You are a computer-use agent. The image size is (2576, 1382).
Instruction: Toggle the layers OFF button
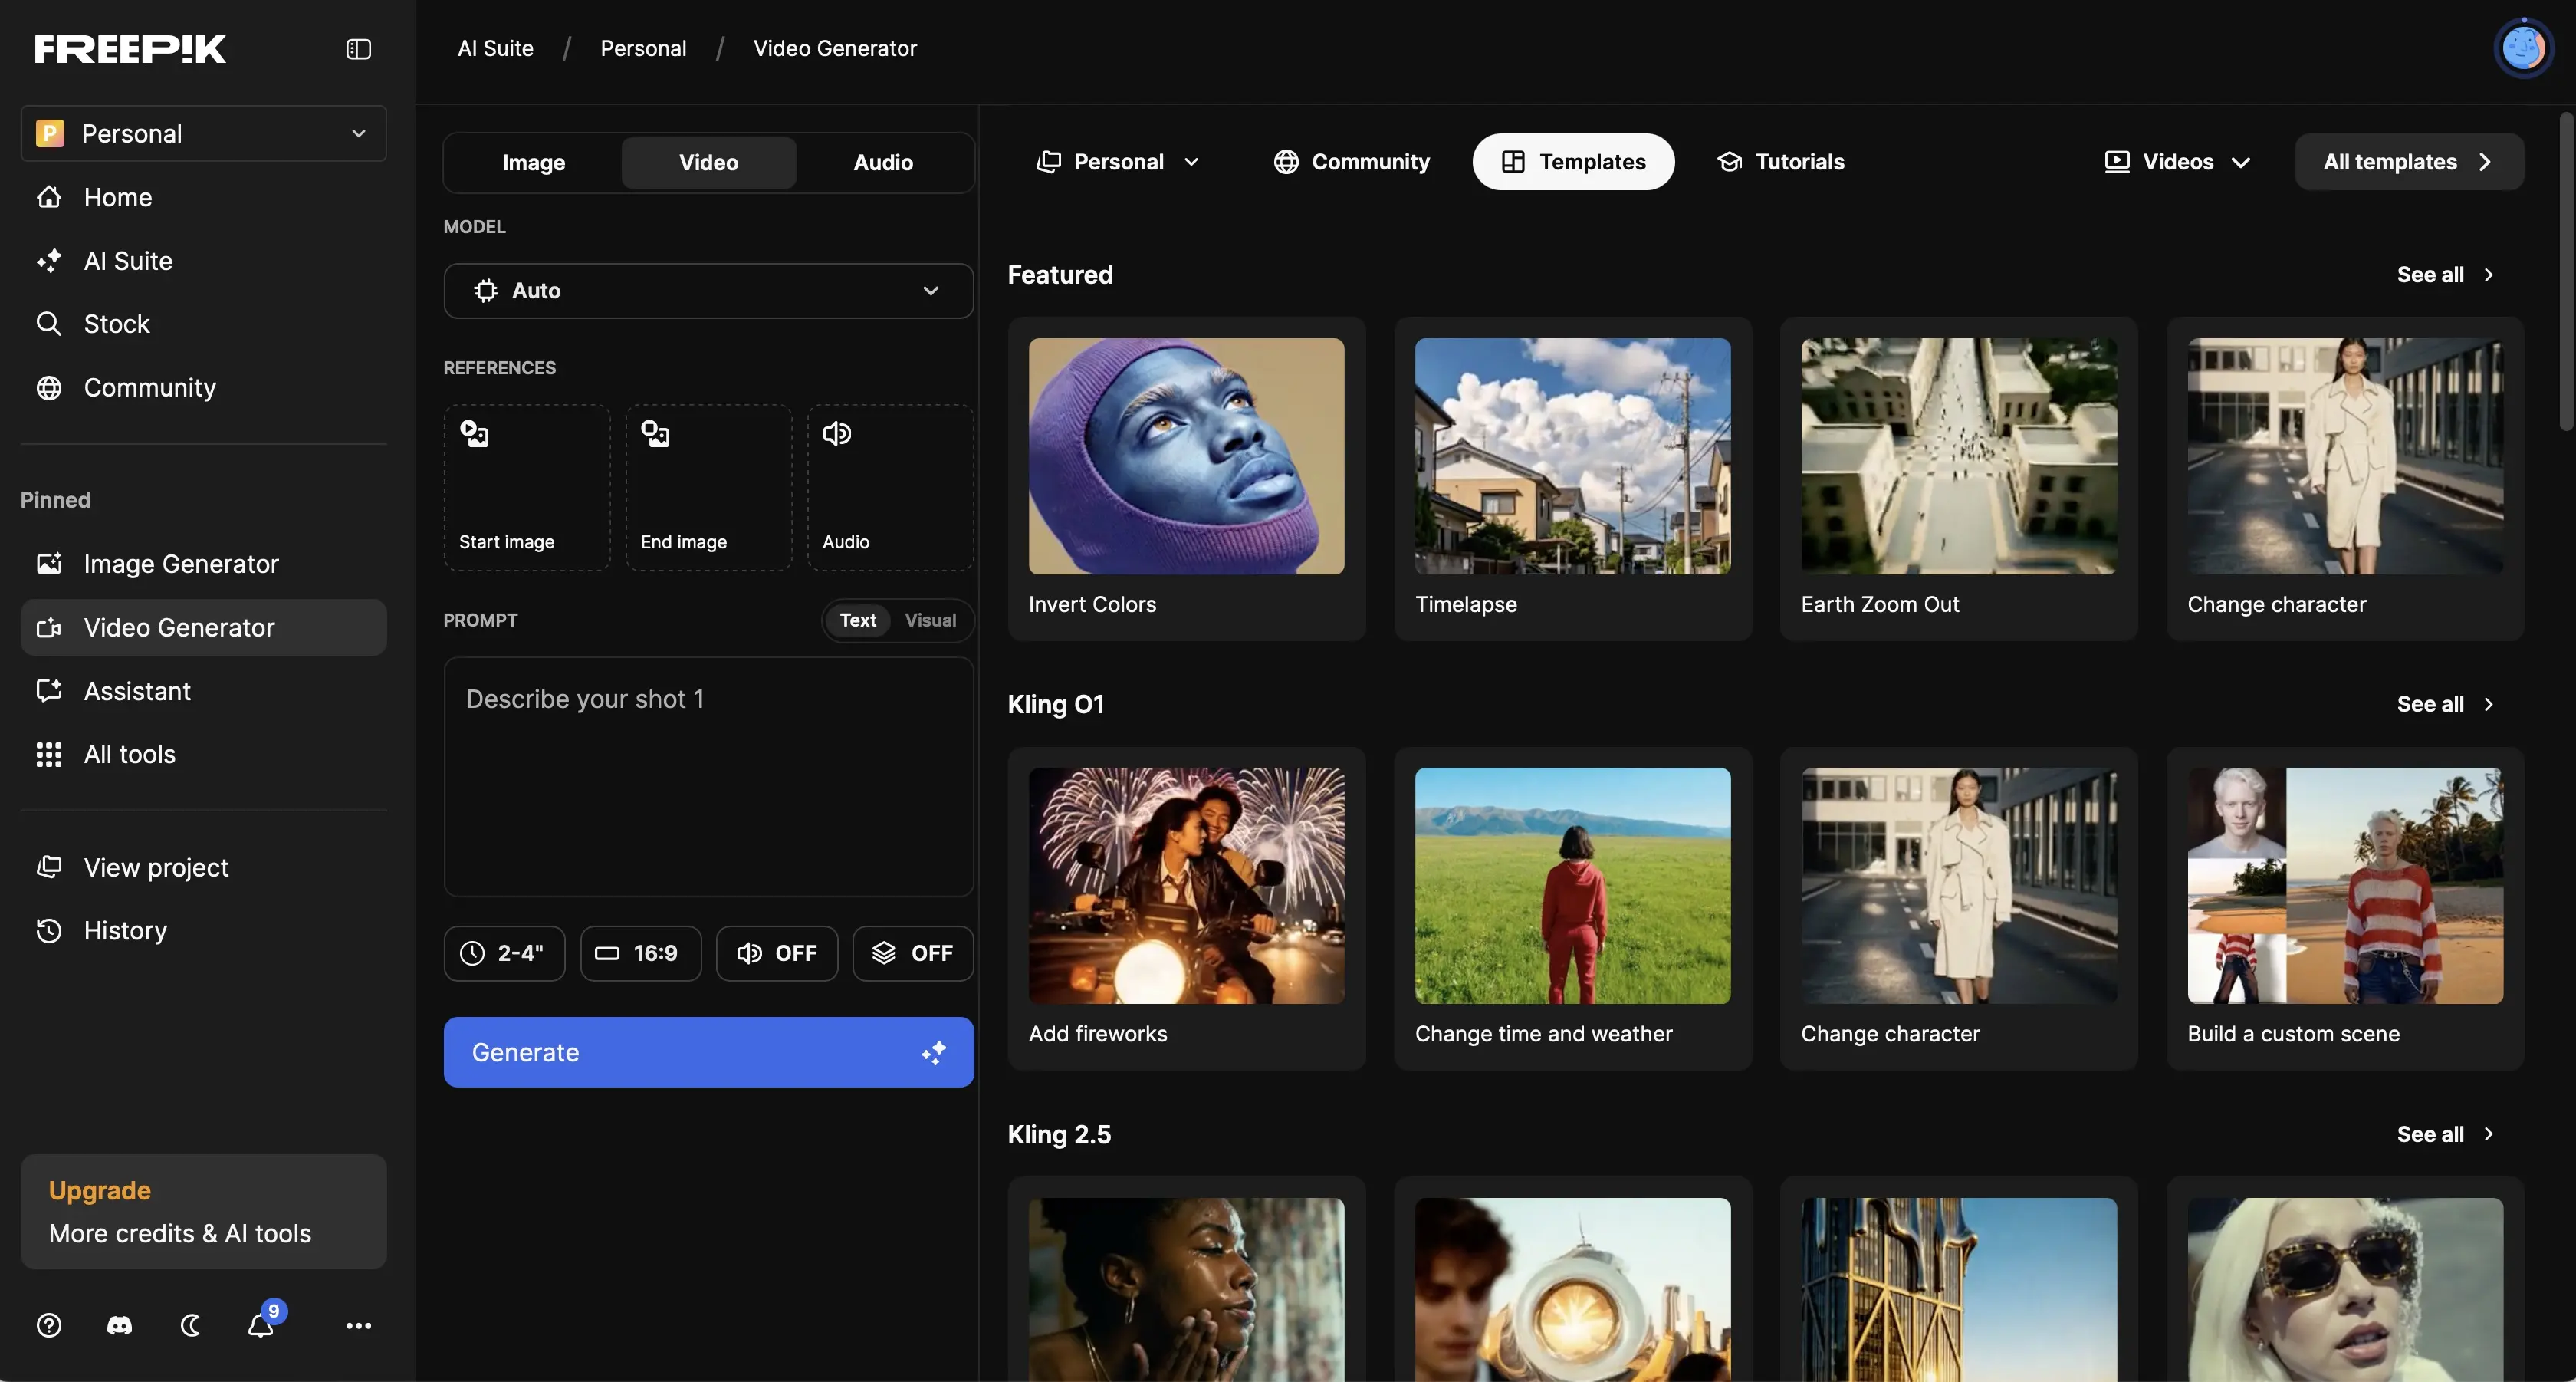(912, 953)
